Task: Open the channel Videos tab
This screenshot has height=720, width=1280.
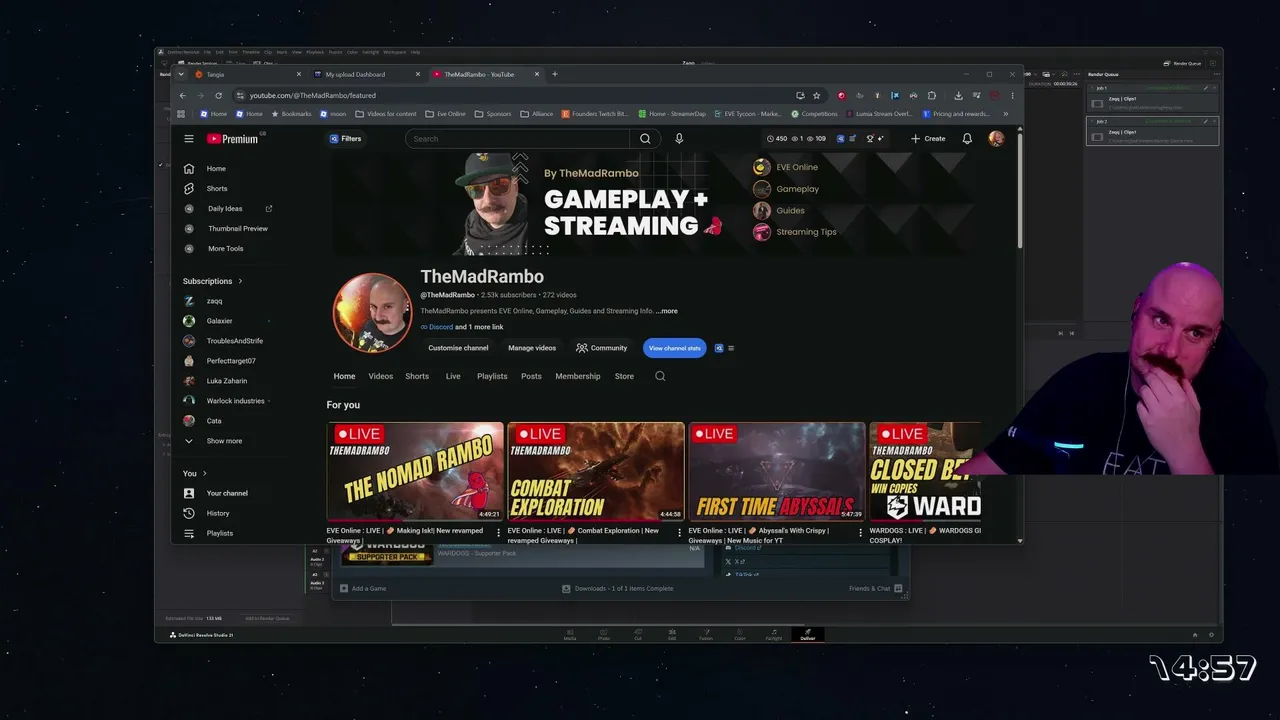Action: point(381,376)
